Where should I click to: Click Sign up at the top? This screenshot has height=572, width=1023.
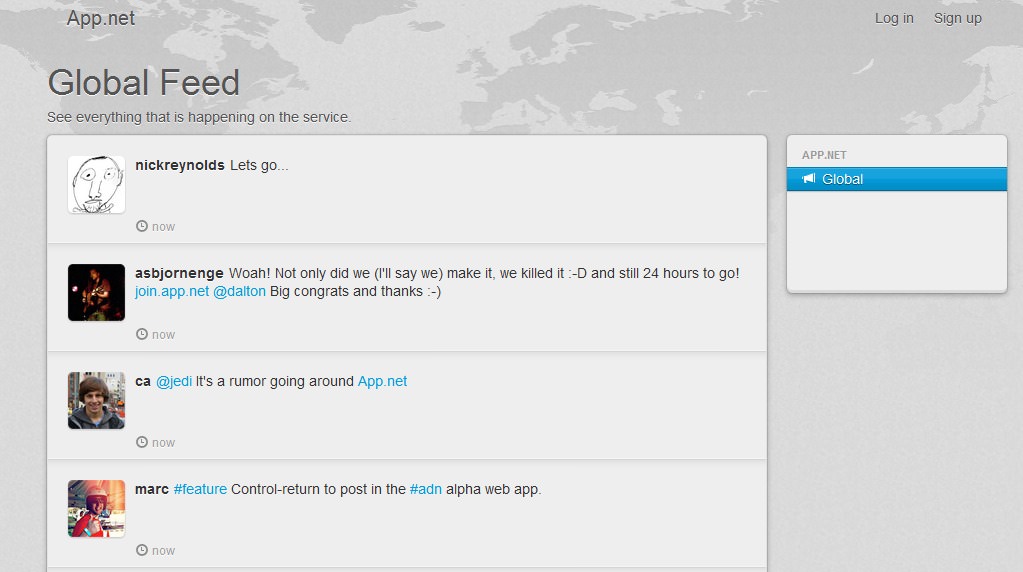957,18
